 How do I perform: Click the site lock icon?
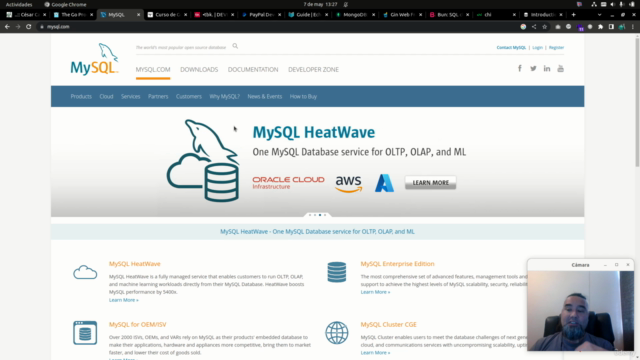(42, 27)
